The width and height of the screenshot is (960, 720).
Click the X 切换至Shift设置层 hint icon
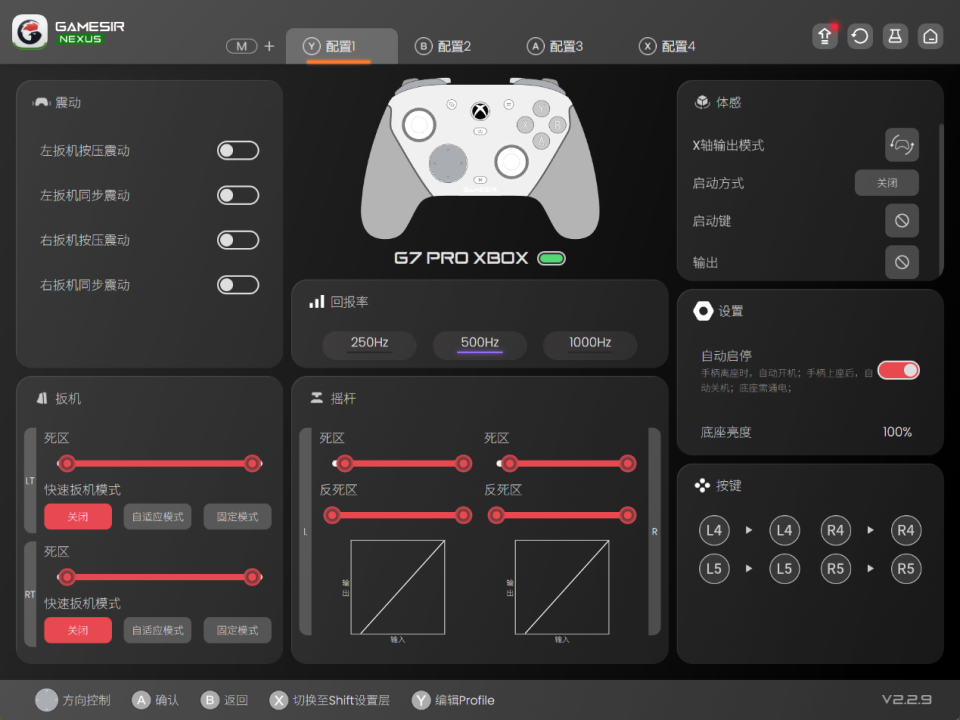click(279, 700)
